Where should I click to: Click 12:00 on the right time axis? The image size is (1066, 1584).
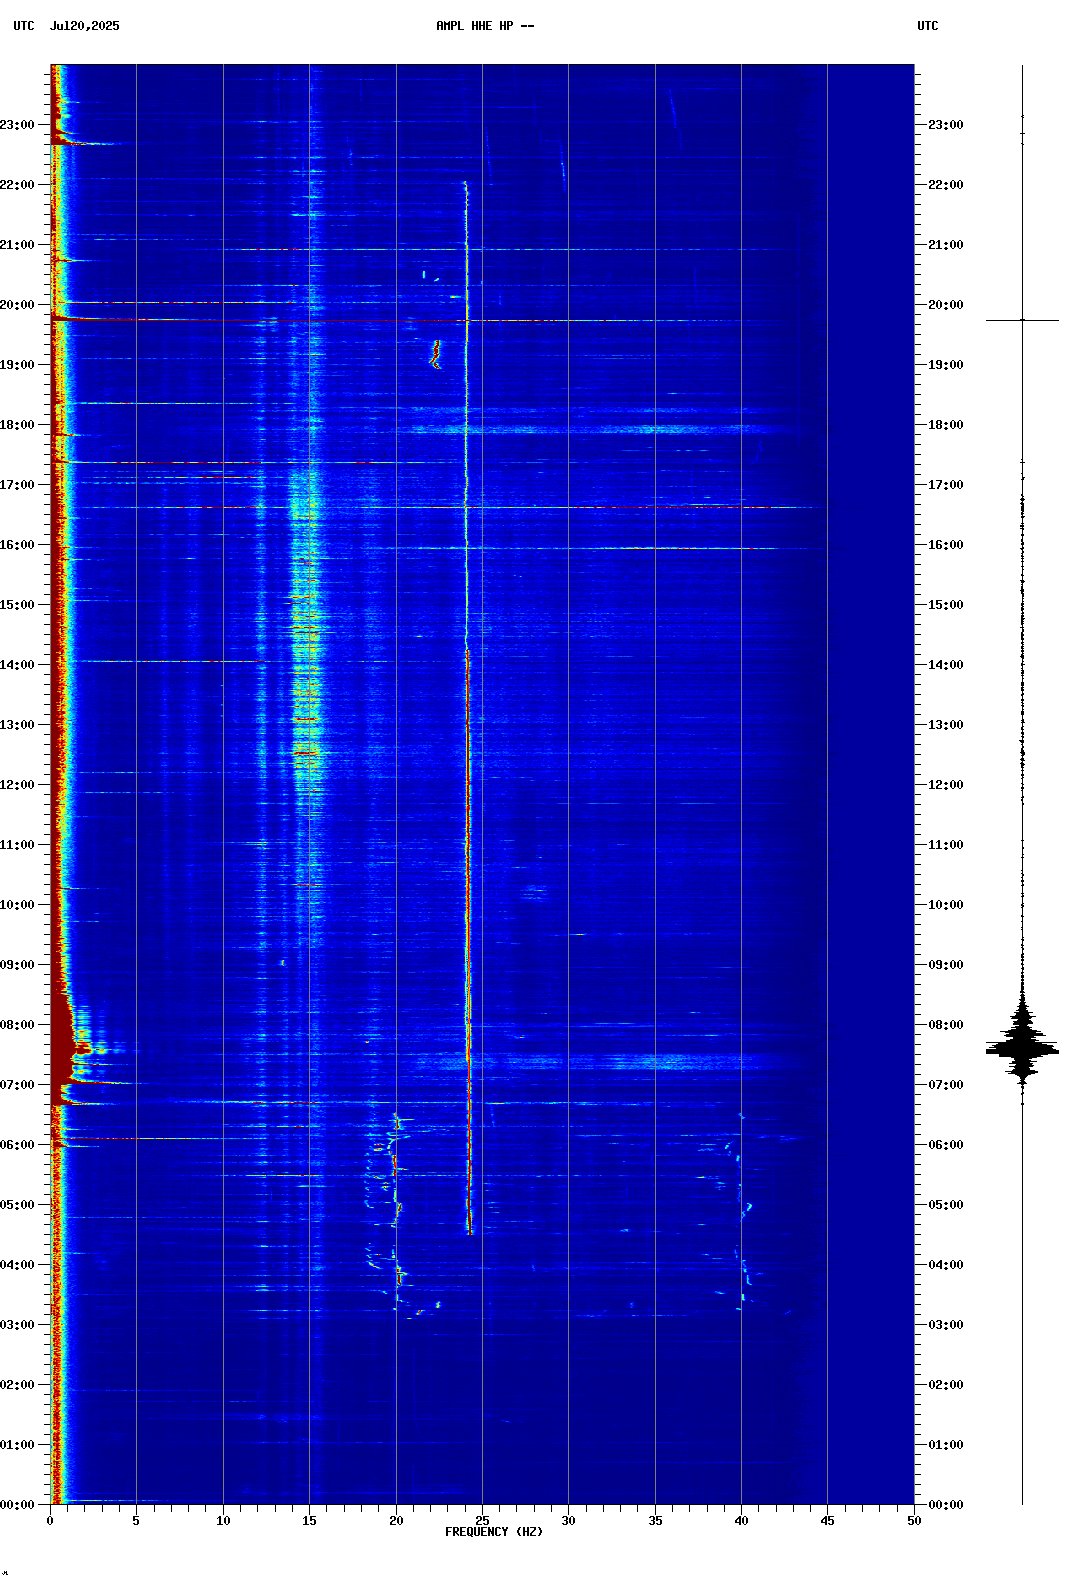[x=946, y=785]
